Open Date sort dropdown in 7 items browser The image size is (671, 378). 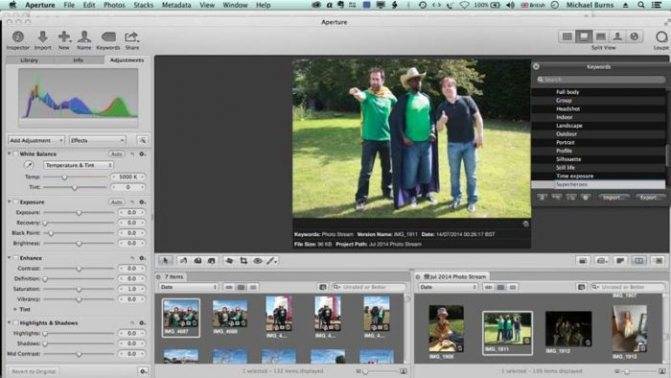click(189, 287)
